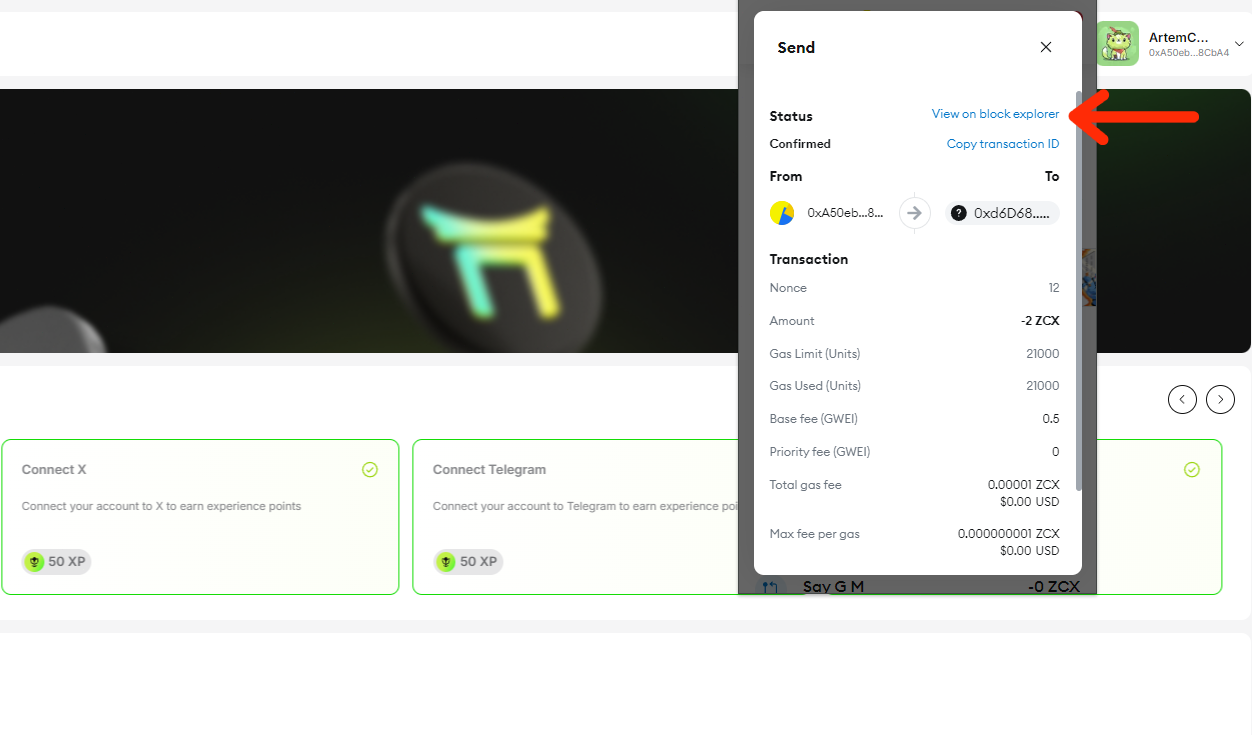Open the Say G M activity row
This screenshot has width=1252, height=735.
(x=918, y=586)
